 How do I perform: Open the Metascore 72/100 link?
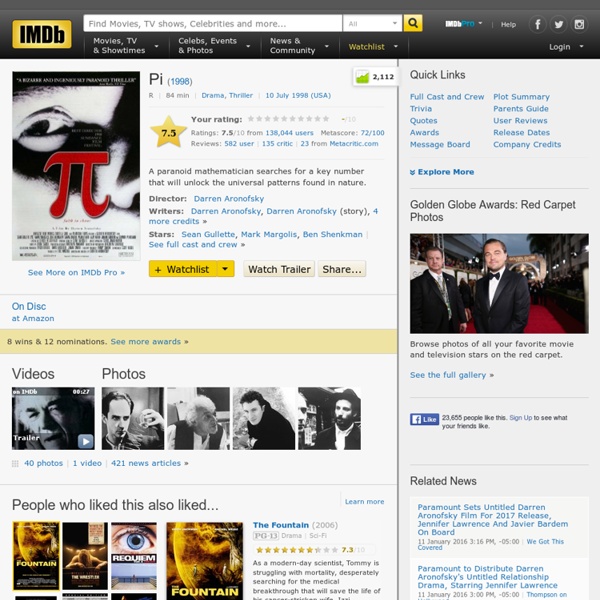(x=372, y=133)
